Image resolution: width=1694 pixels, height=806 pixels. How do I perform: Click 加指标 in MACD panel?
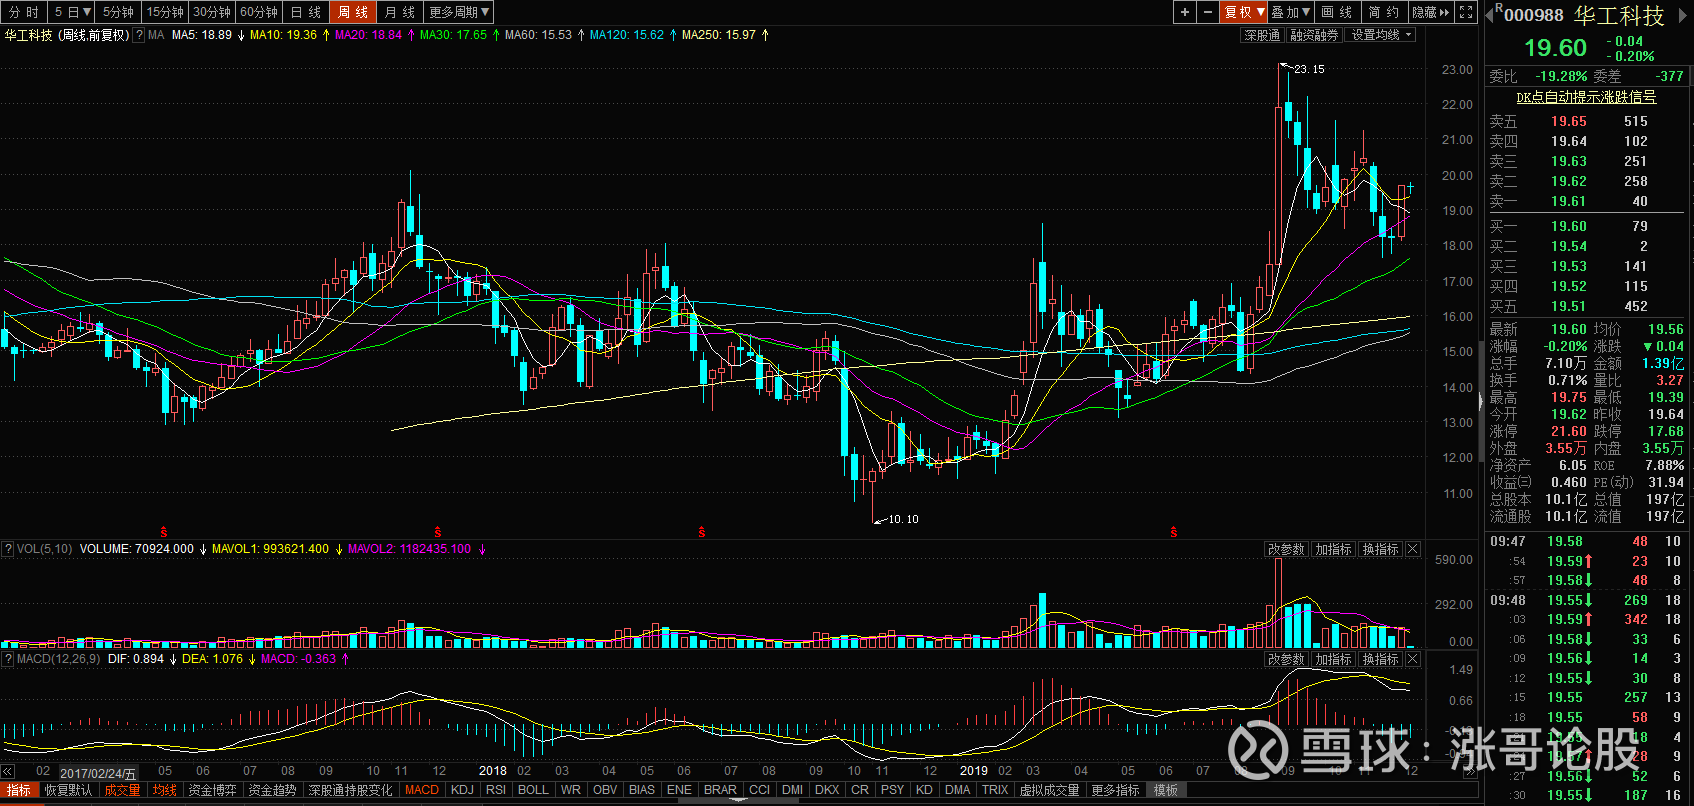1333,659
